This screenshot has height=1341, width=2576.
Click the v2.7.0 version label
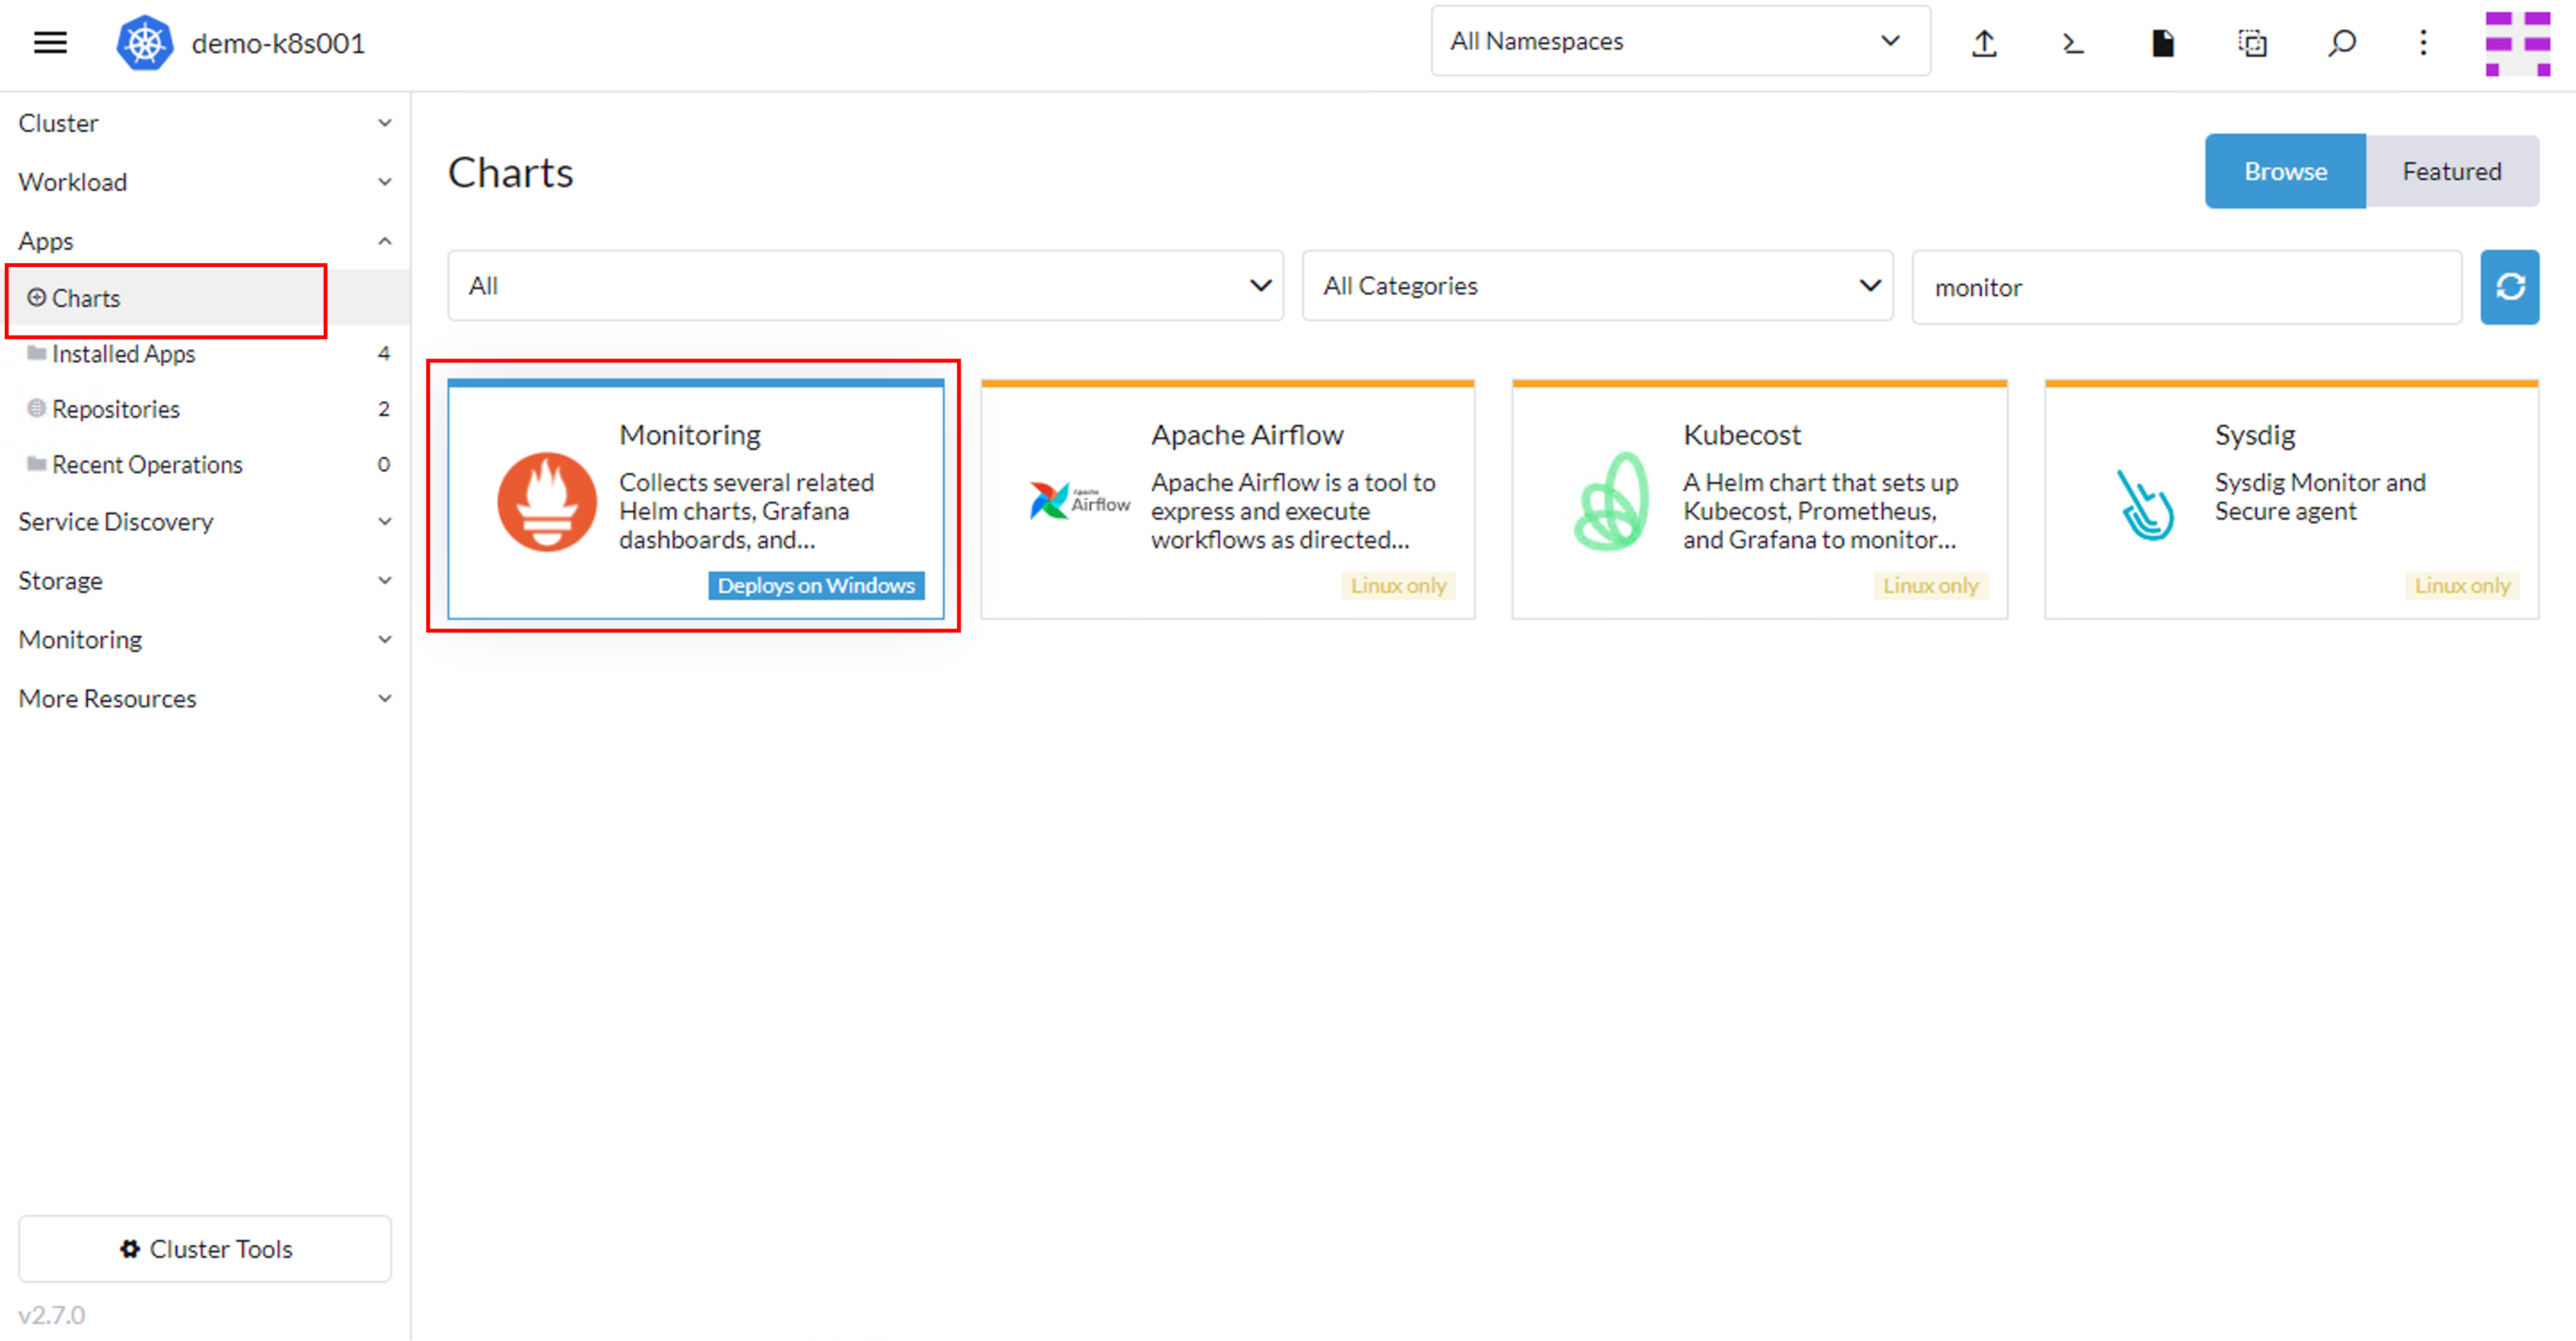(52, 1315)
